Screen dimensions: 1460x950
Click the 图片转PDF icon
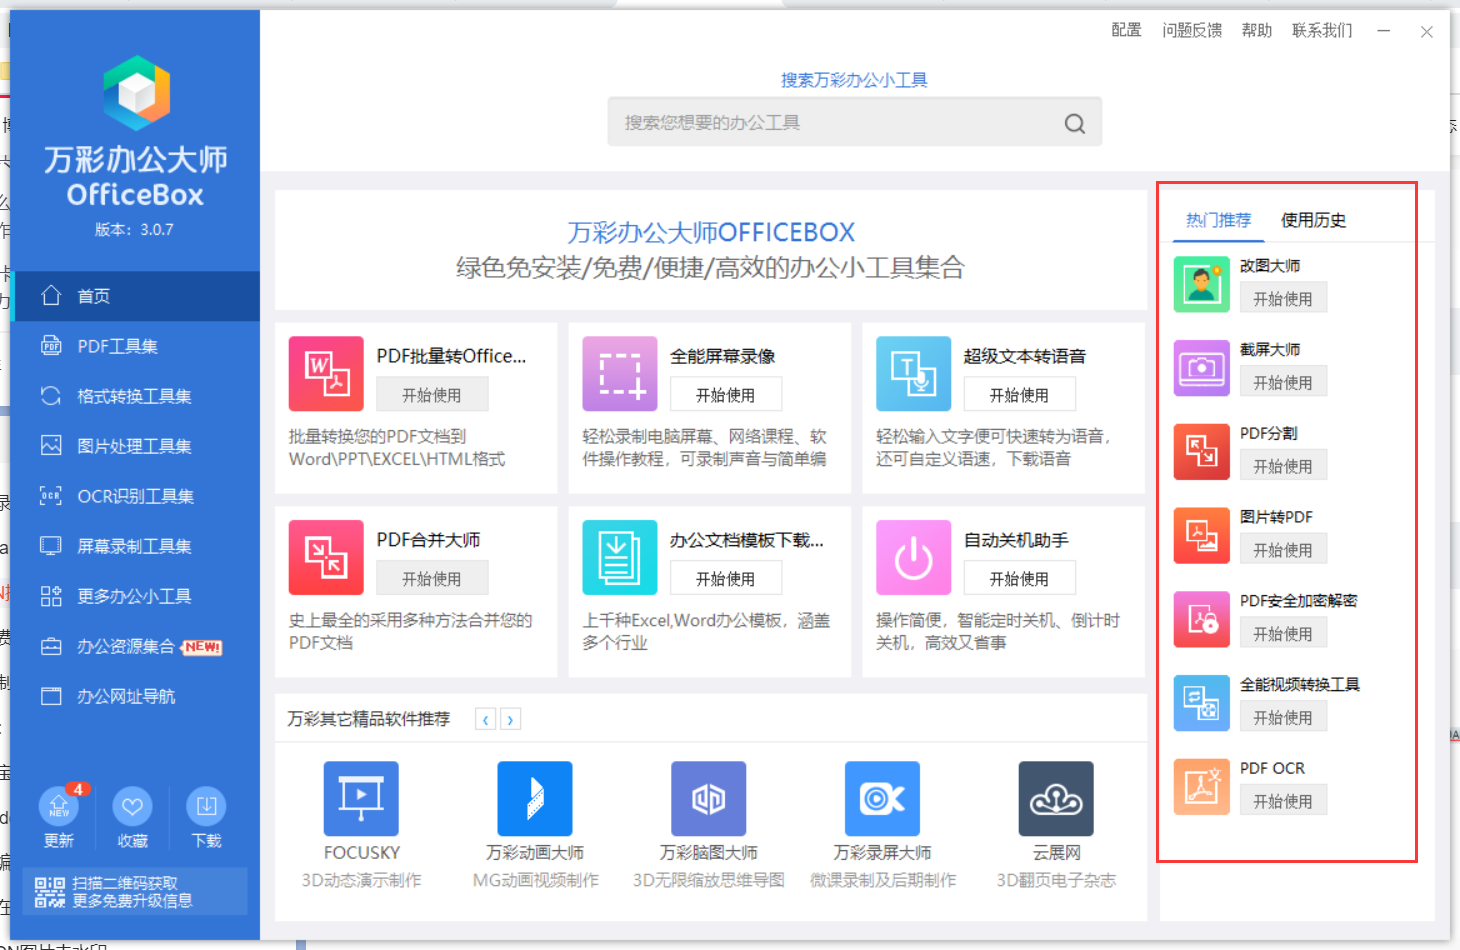click(1202, 536)
